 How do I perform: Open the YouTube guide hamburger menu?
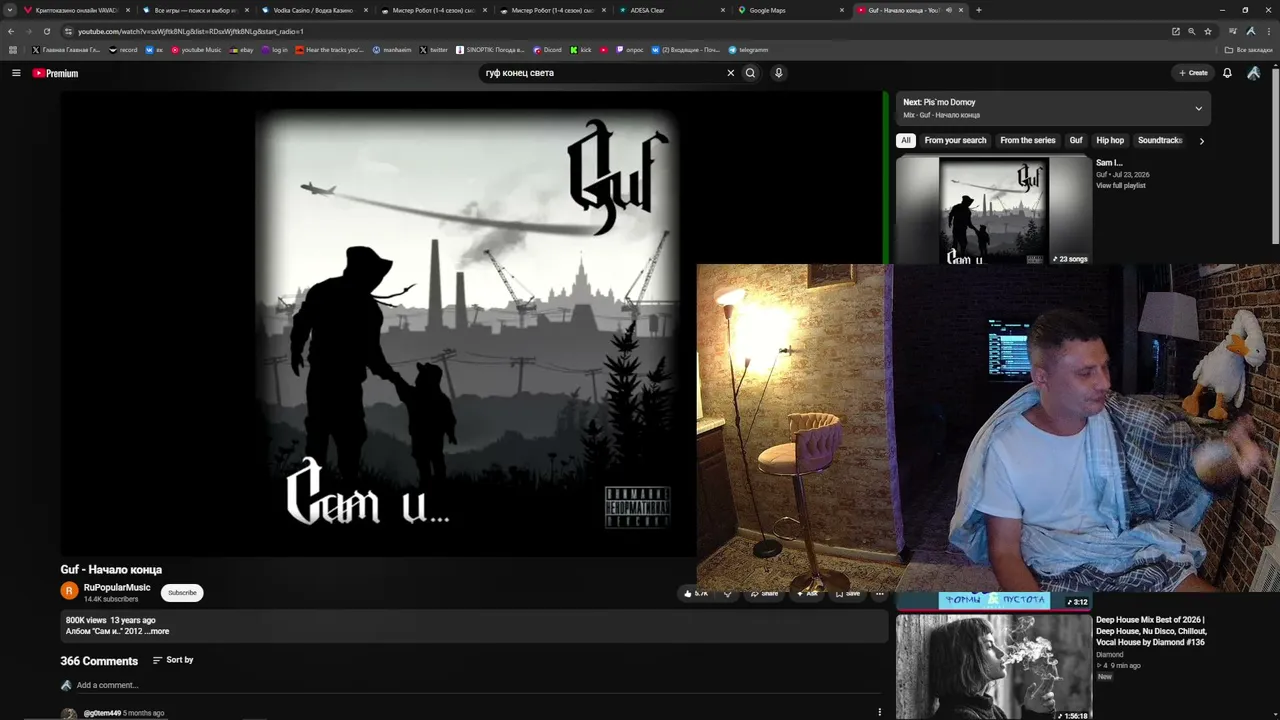click(x=16, y=73)
